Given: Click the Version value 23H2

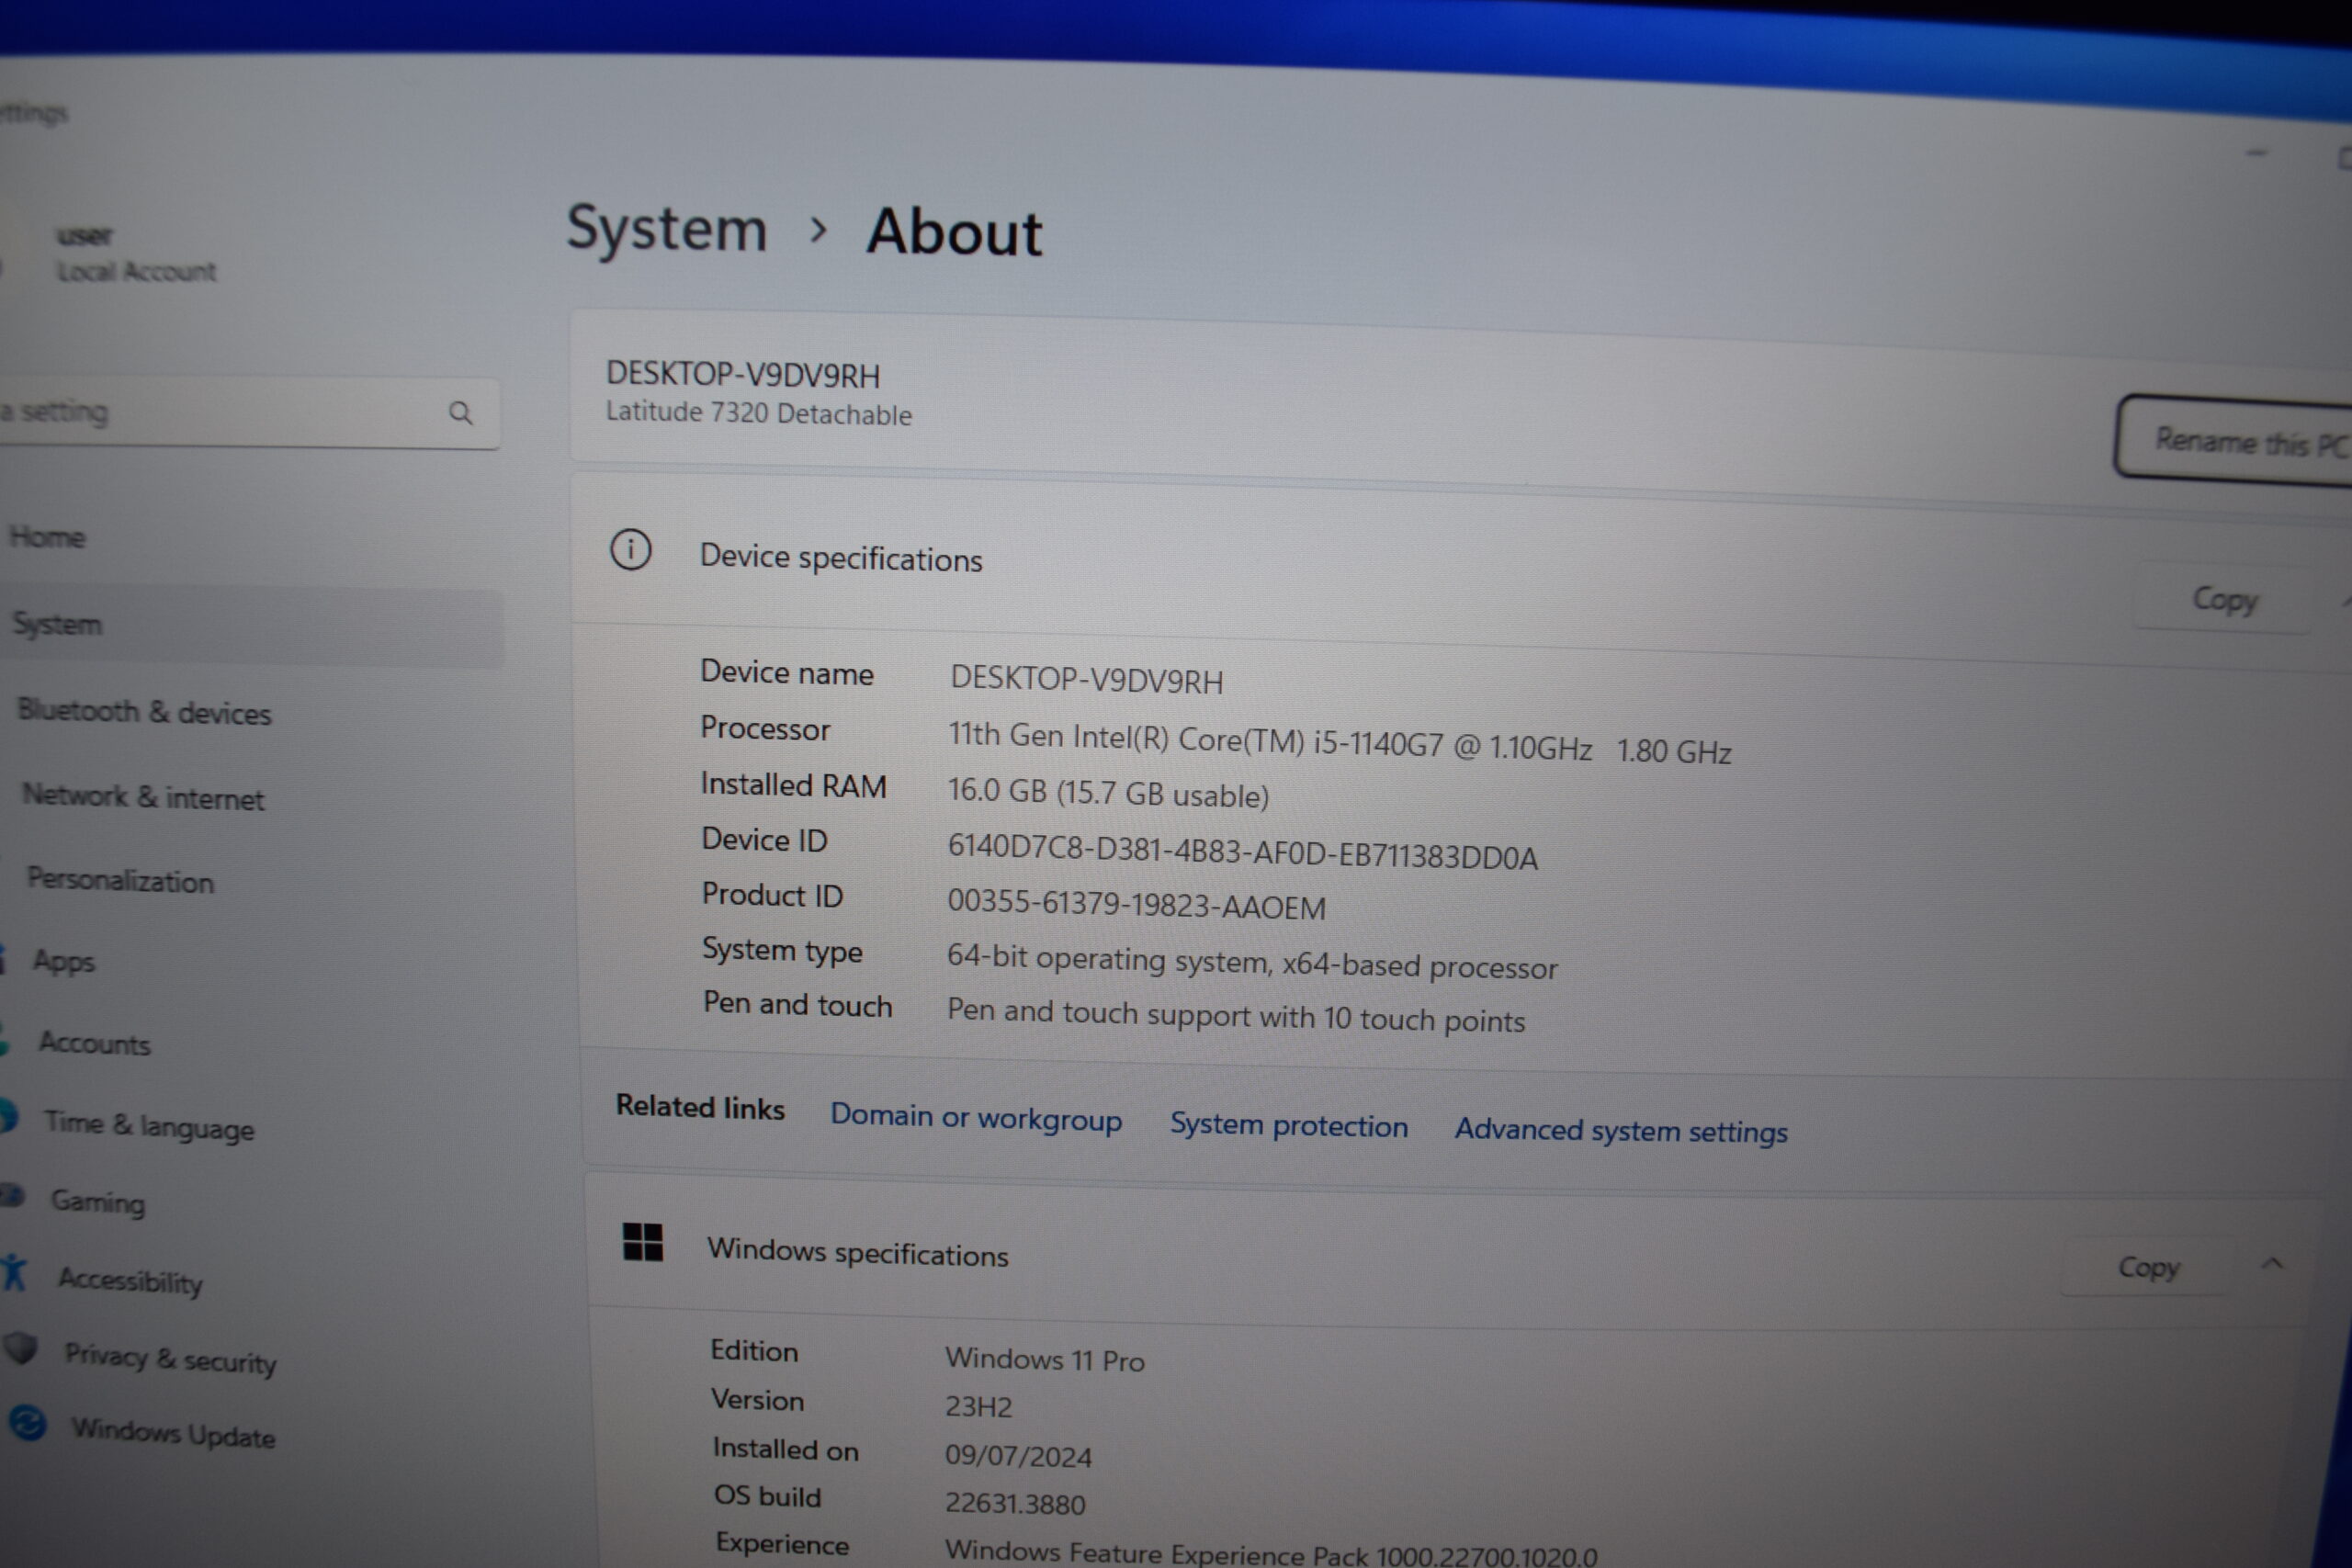Looking at the screenshot, I should 978,1407.
